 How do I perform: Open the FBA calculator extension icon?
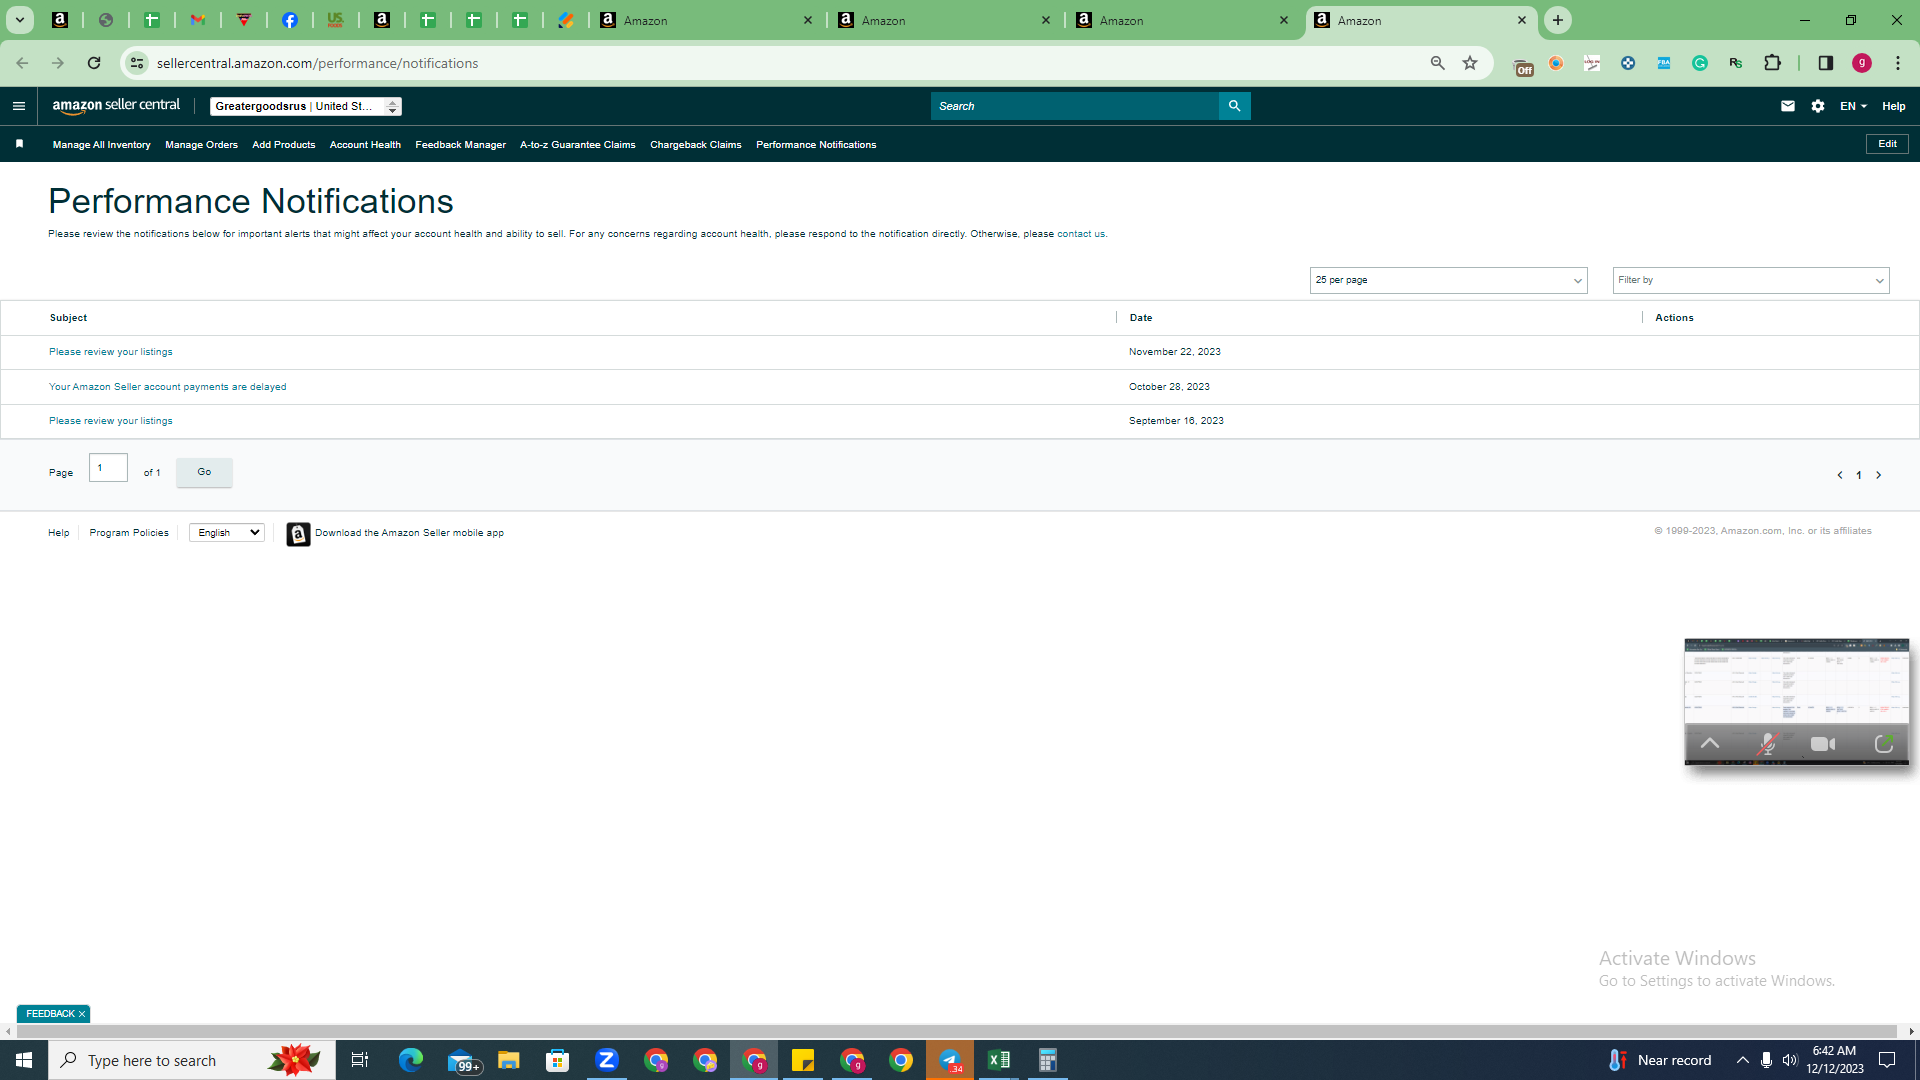(x=1664, y=63)
